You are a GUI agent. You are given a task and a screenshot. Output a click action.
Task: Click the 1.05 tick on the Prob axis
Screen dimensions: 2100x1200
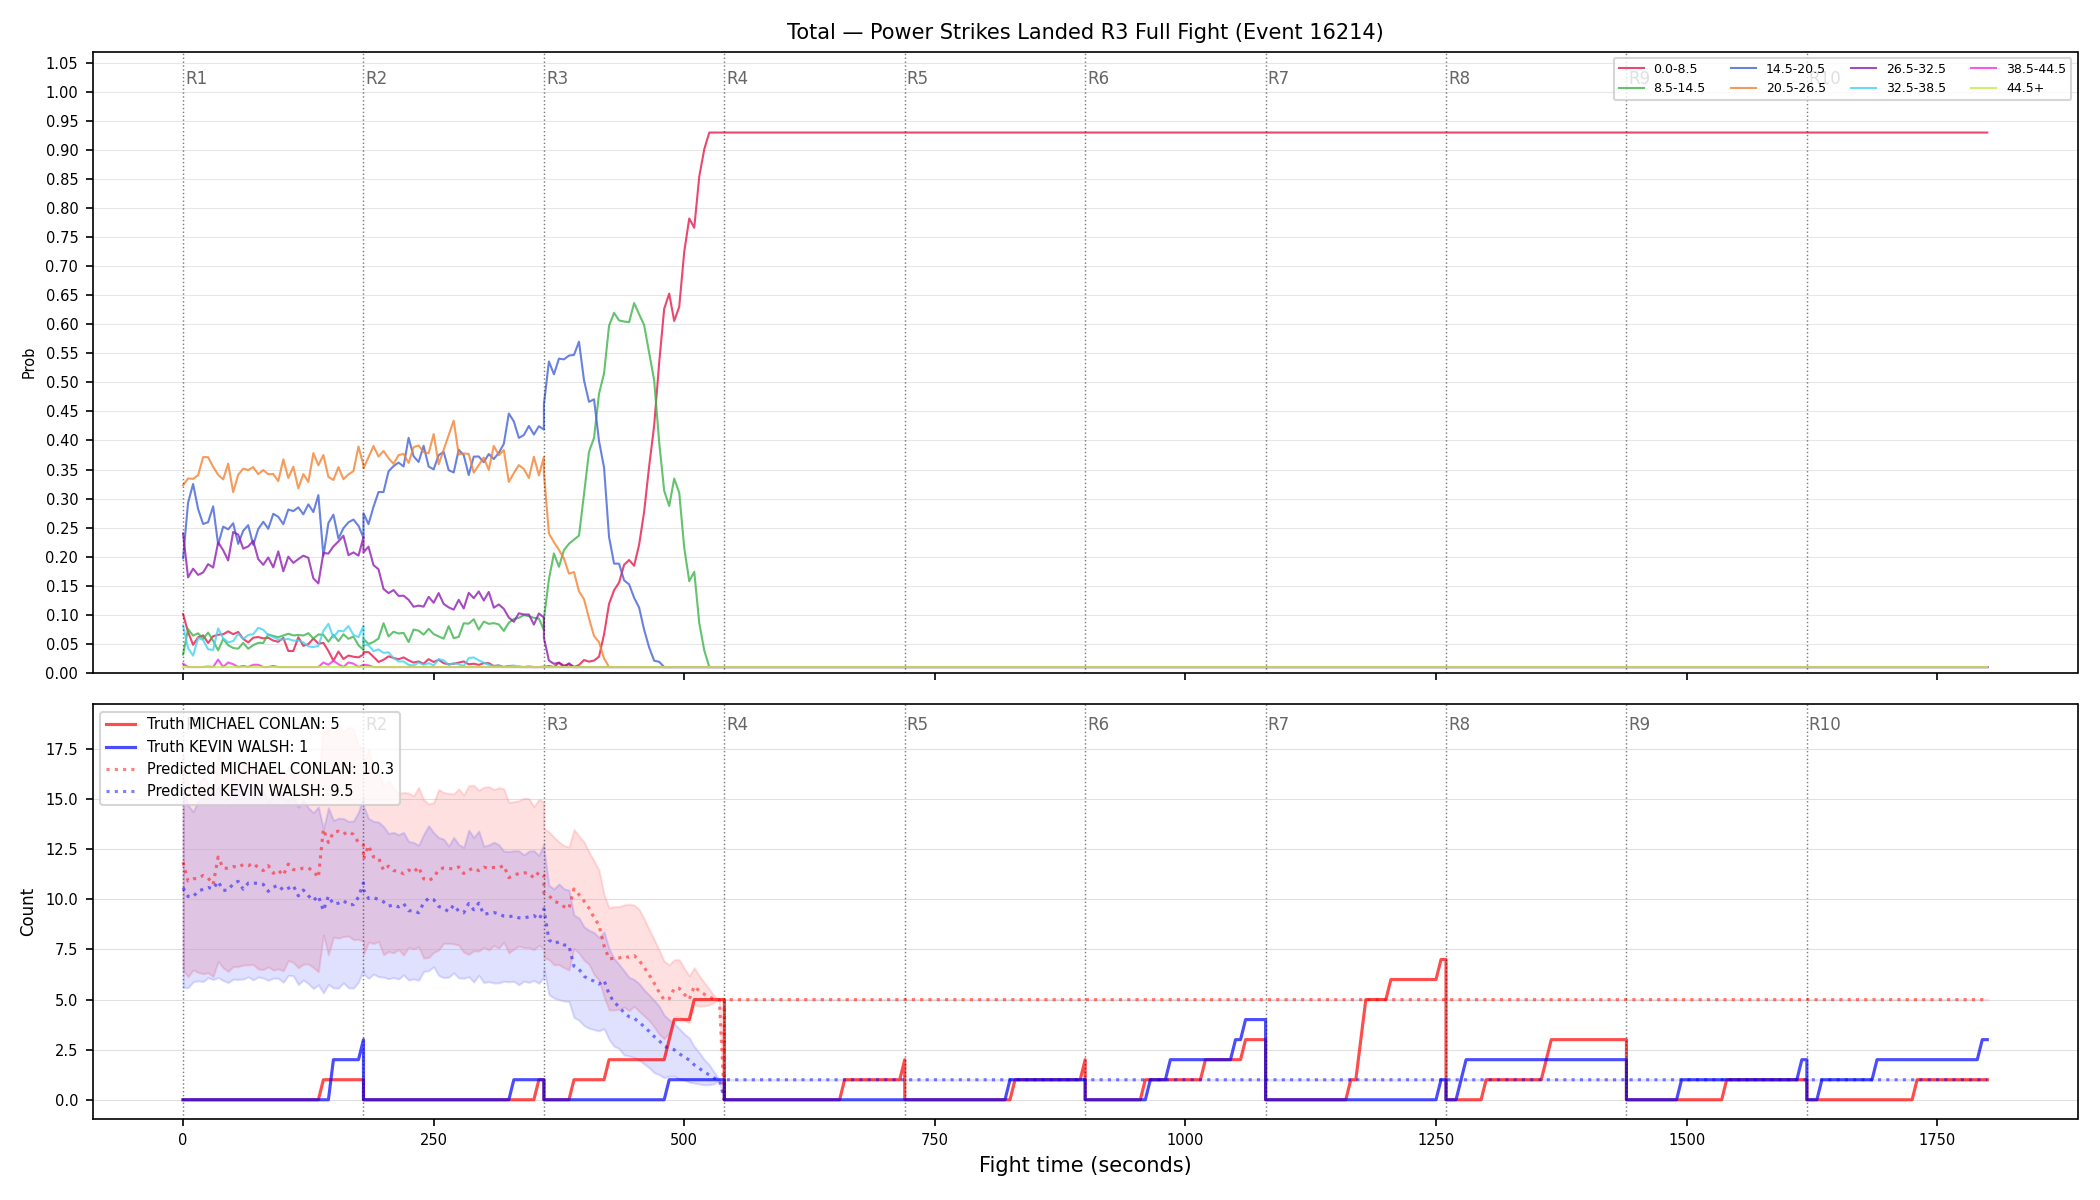pos(62,63)
